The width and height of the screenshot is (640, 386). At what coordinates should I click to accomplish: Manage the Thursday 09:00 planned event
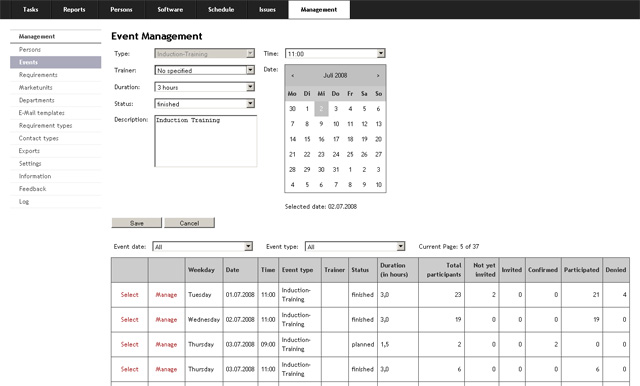(166, 344)
